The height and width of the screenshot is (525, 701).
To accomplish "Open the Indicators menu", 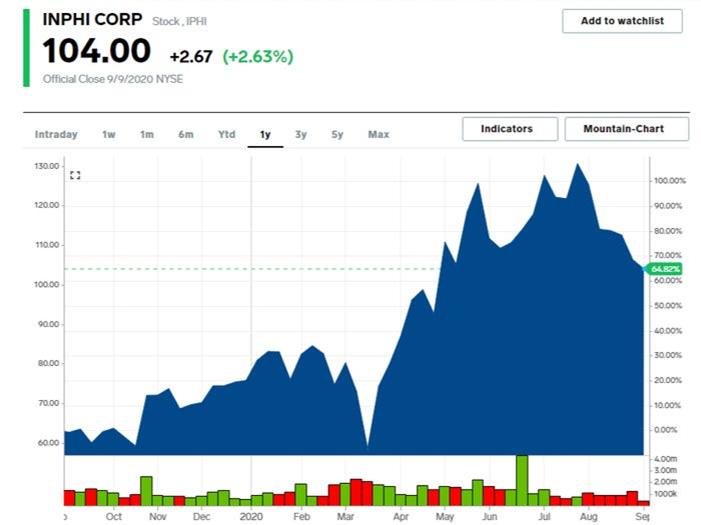I will tap(510, 129).
